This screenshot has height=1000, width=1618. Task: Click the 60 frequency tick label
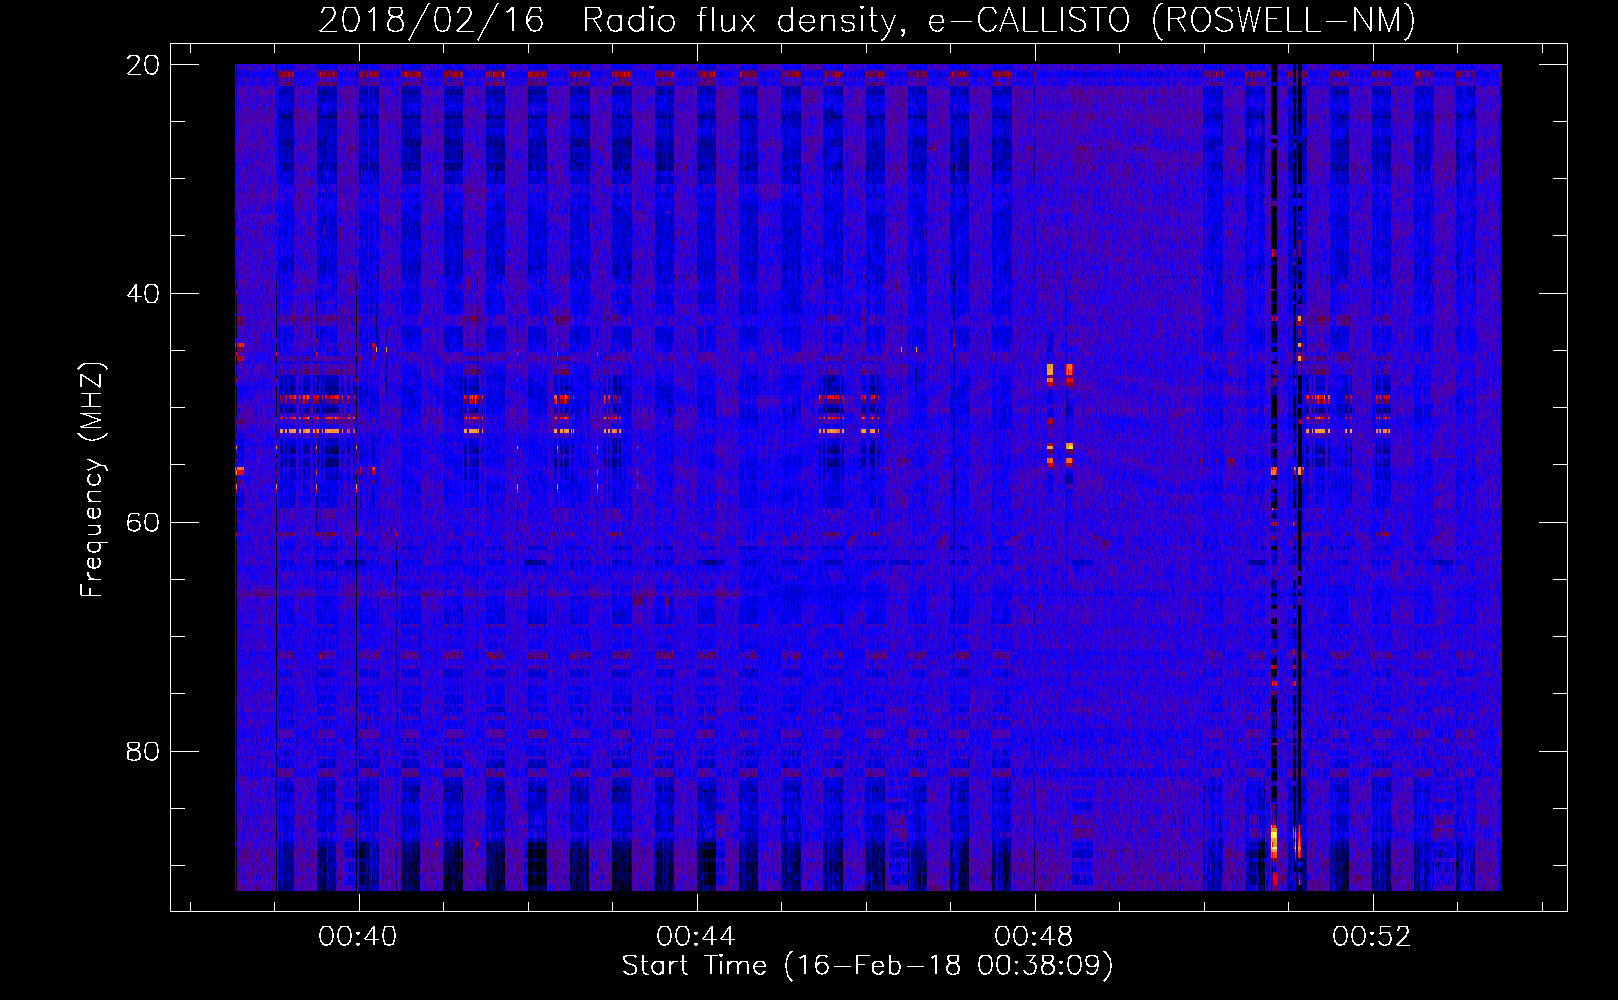click(x=143, y=523)
